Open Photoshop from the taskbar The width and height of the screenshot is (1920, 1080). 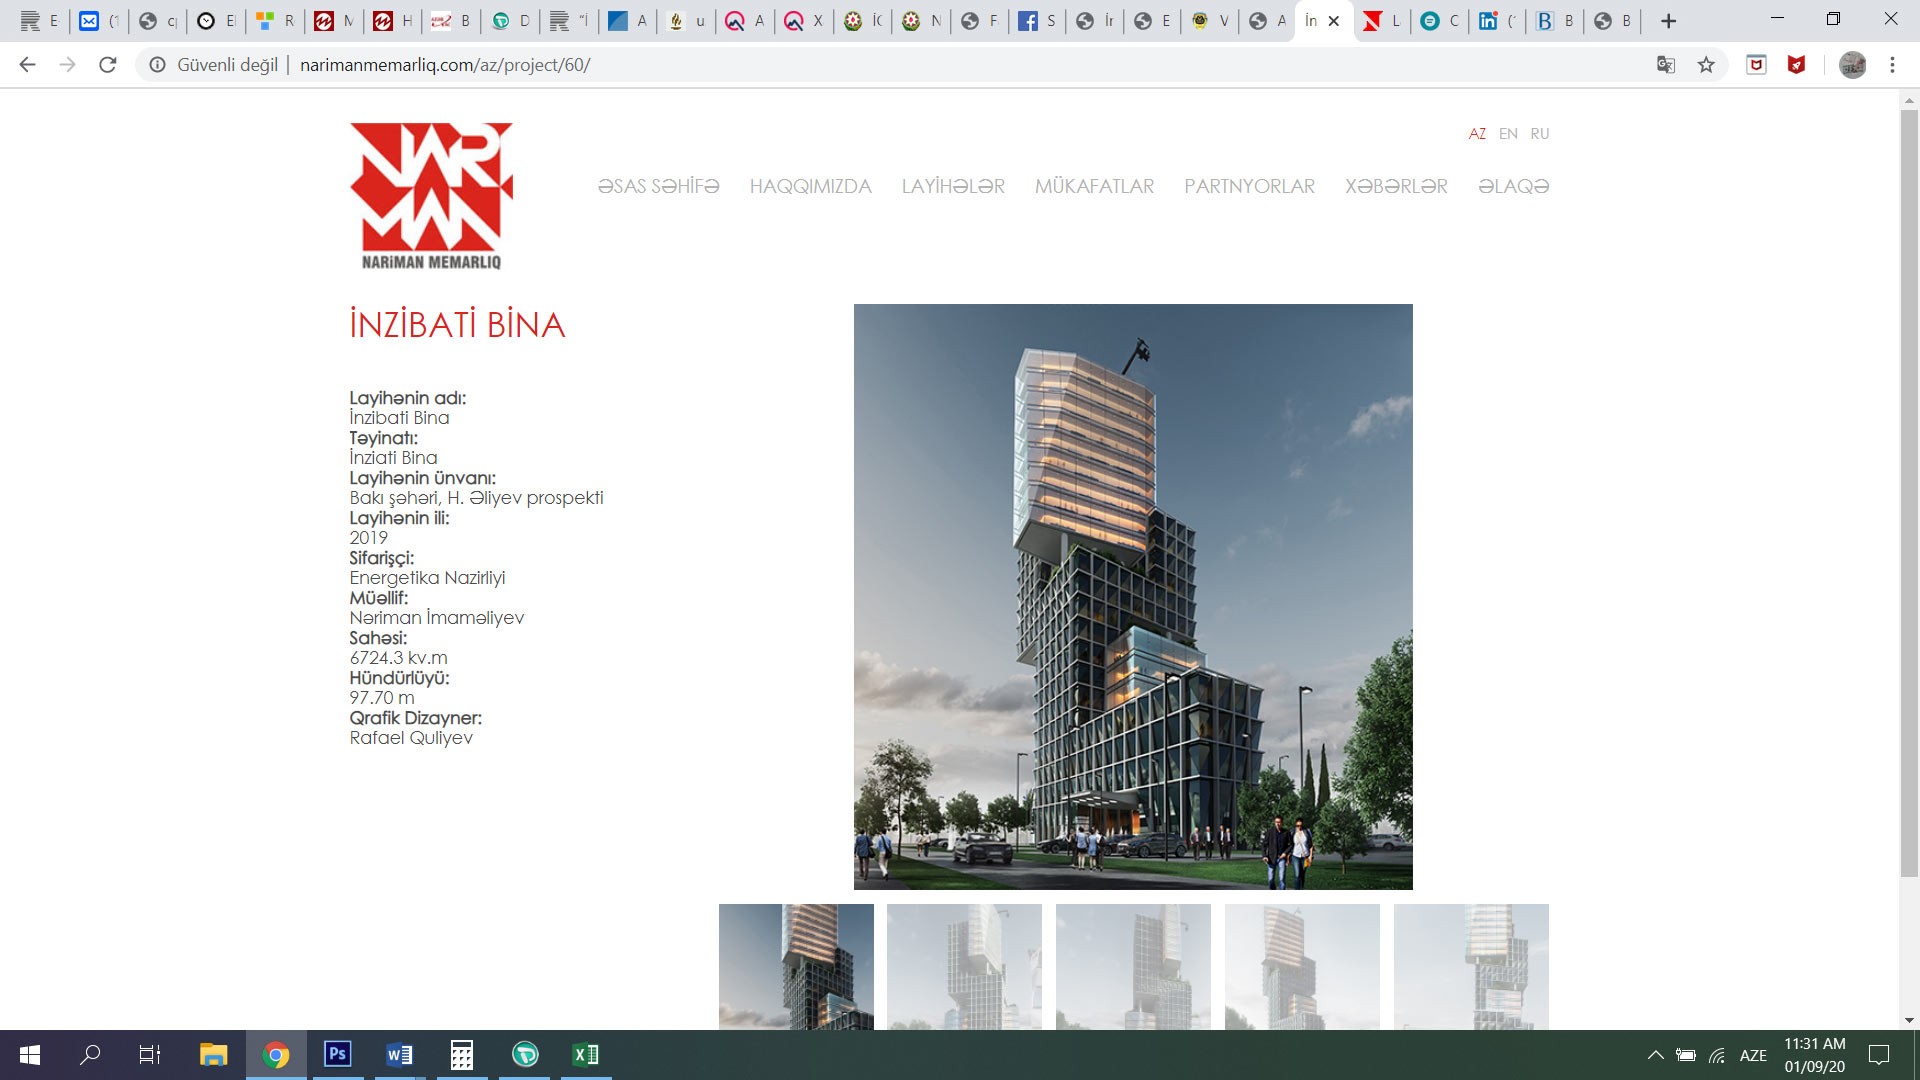tap(338, 1054)
